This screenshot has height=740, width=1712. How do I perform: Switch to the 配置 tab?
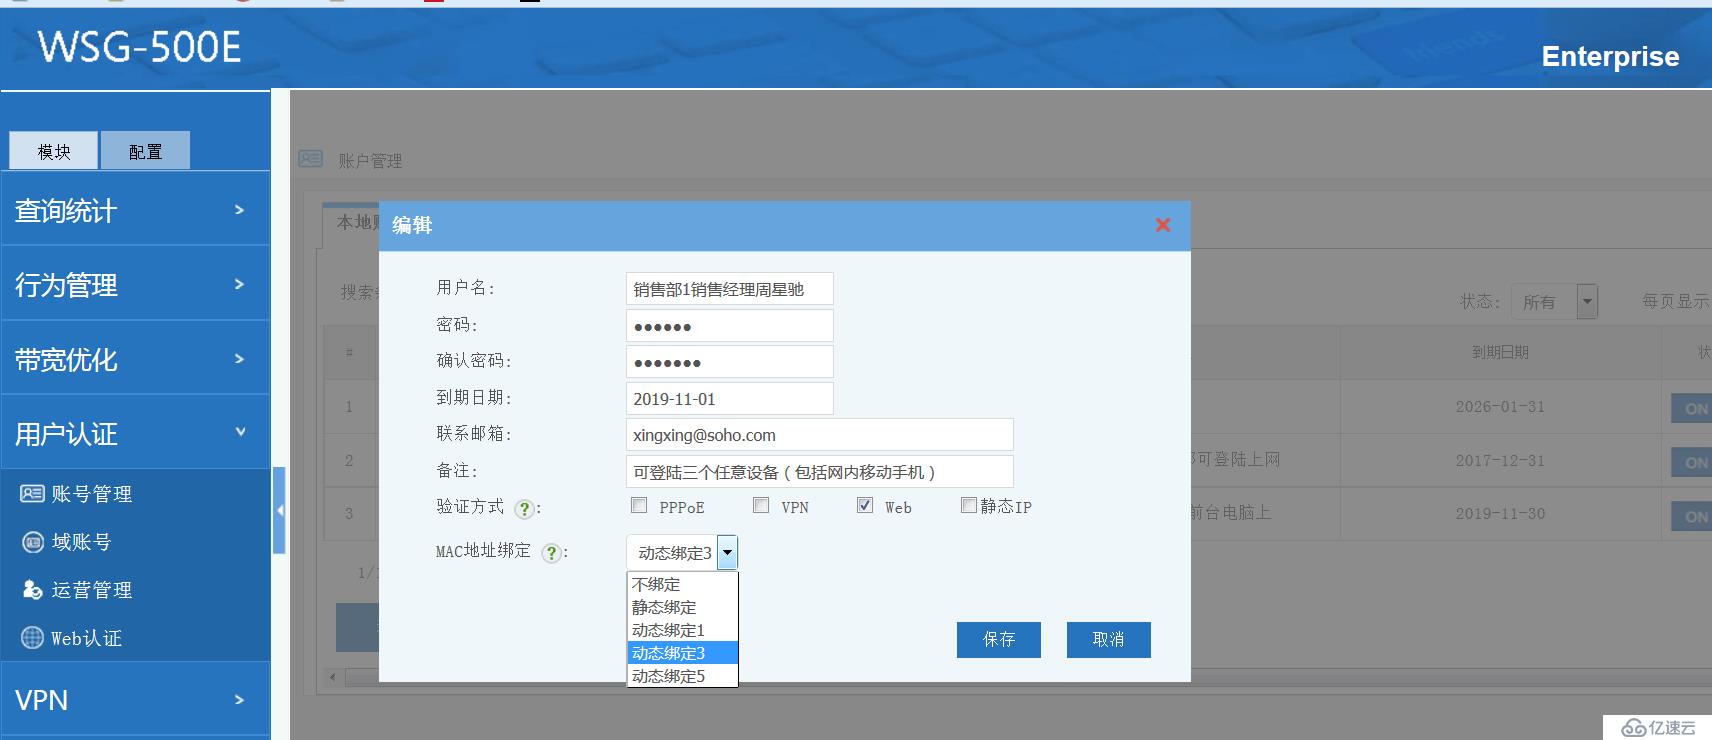click(145, 151)
